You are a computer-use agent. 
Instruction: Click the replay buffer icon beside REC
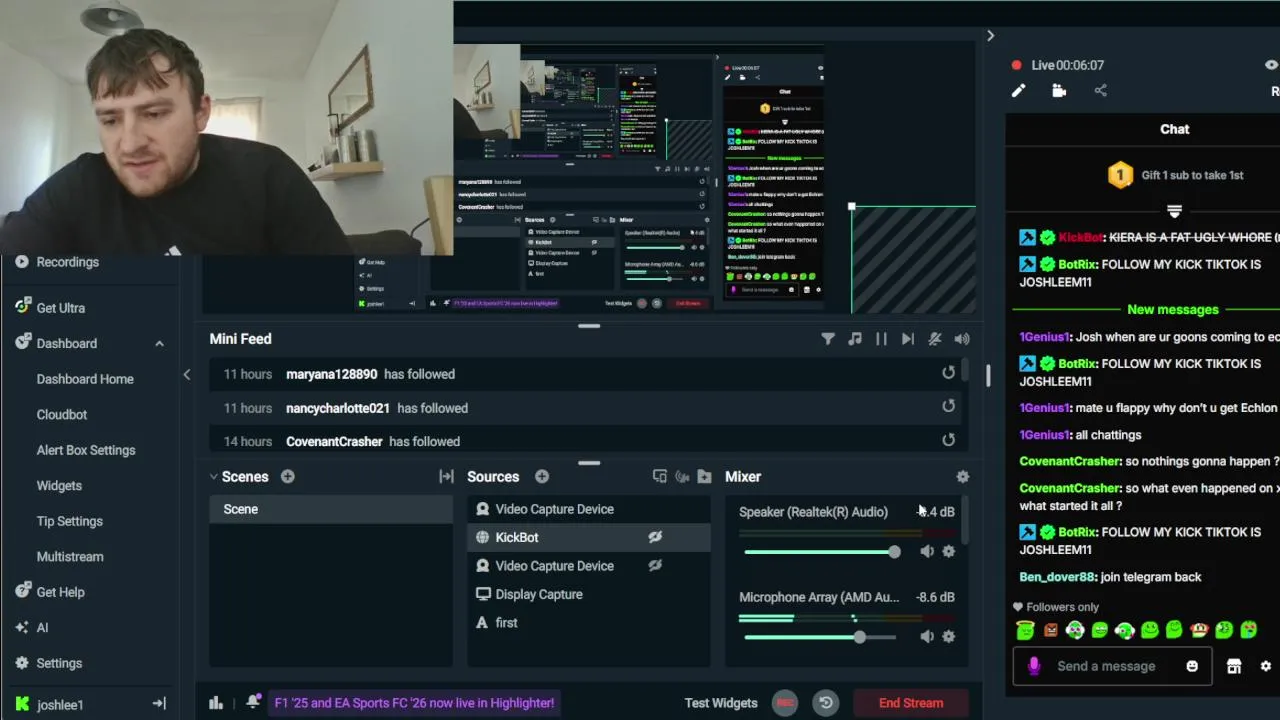826,703
